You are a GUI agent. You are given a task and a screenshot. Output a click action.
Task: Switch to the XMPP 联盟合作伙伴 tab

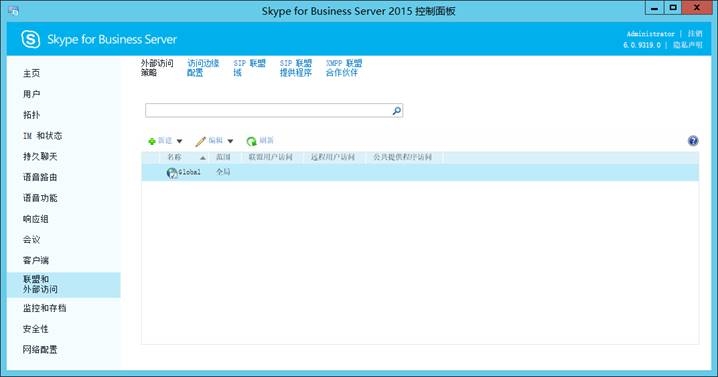(344, 68)
